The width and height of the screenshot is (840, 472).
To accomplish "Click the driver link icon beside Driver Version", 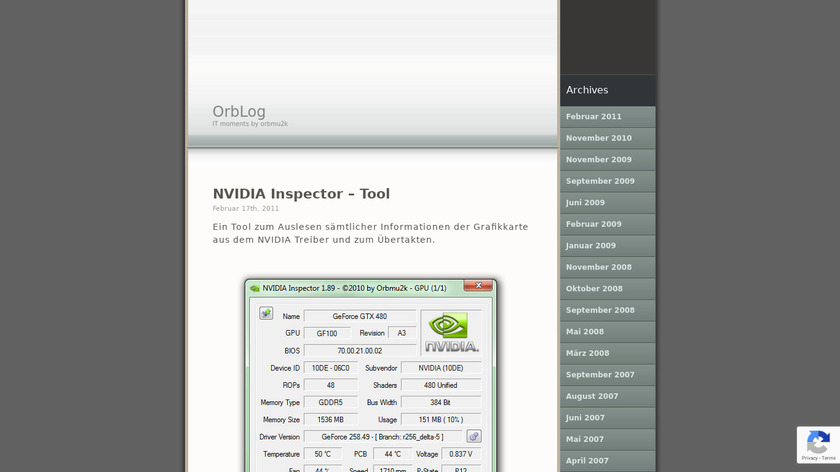I will click(474, 437).
